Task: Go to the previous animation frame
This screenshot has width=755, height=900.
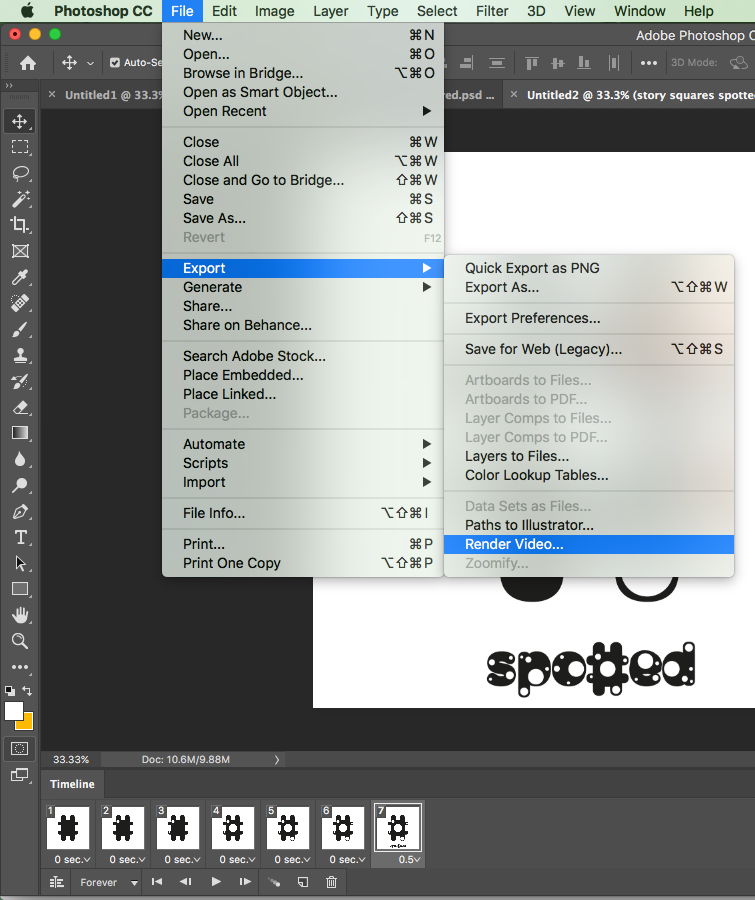Action: [x=185, y=882]
